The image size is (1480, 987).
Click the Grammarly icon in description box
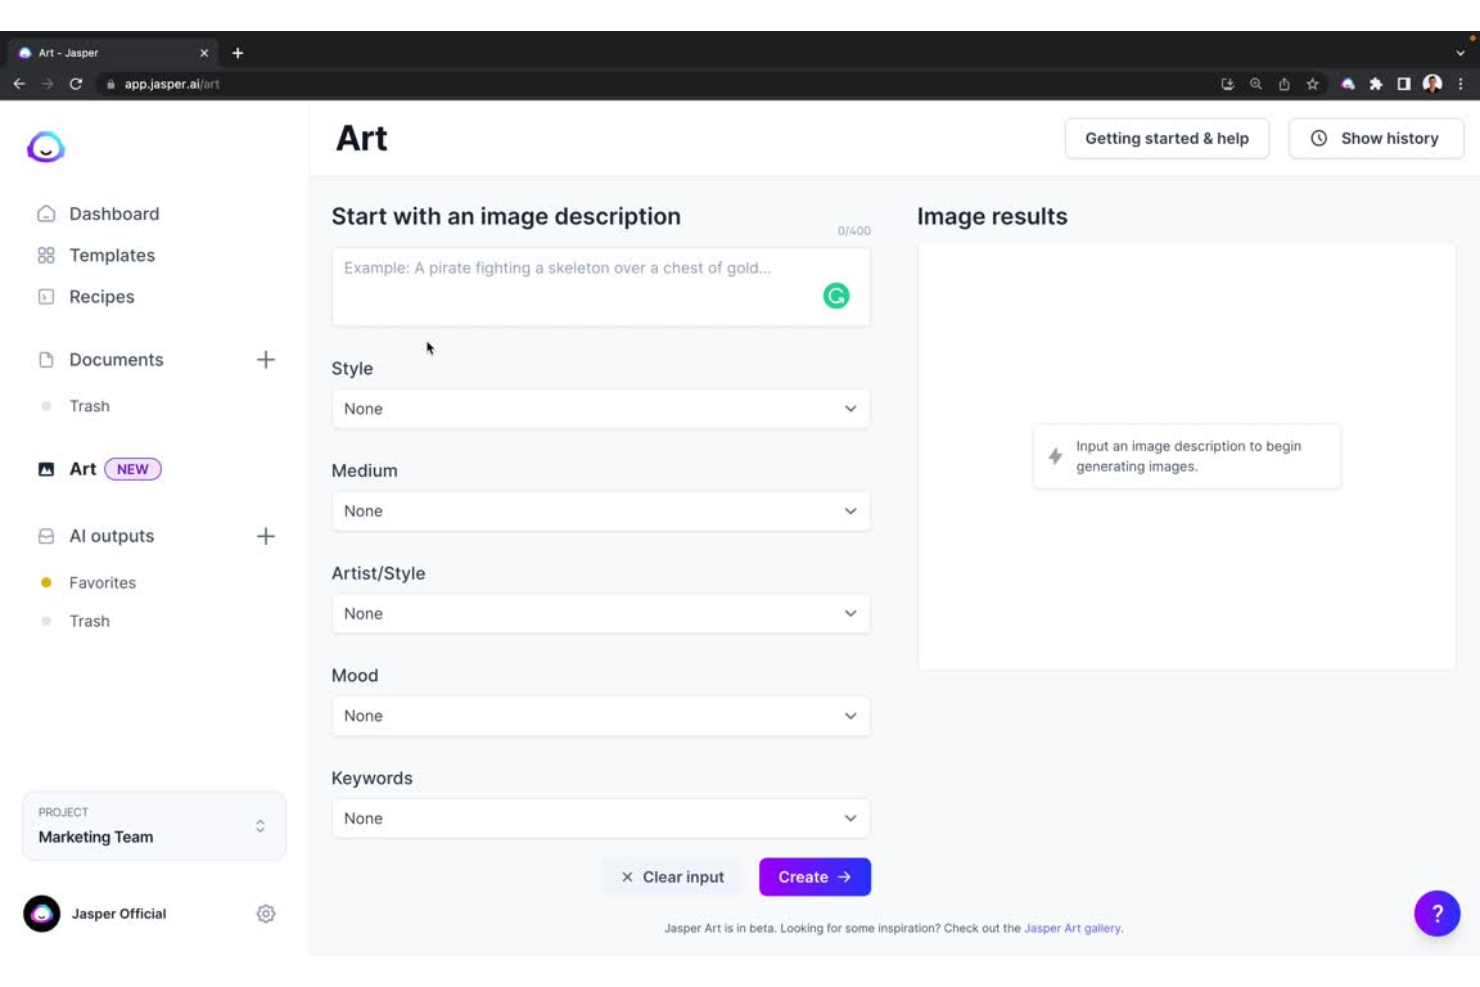pos(836,296)
